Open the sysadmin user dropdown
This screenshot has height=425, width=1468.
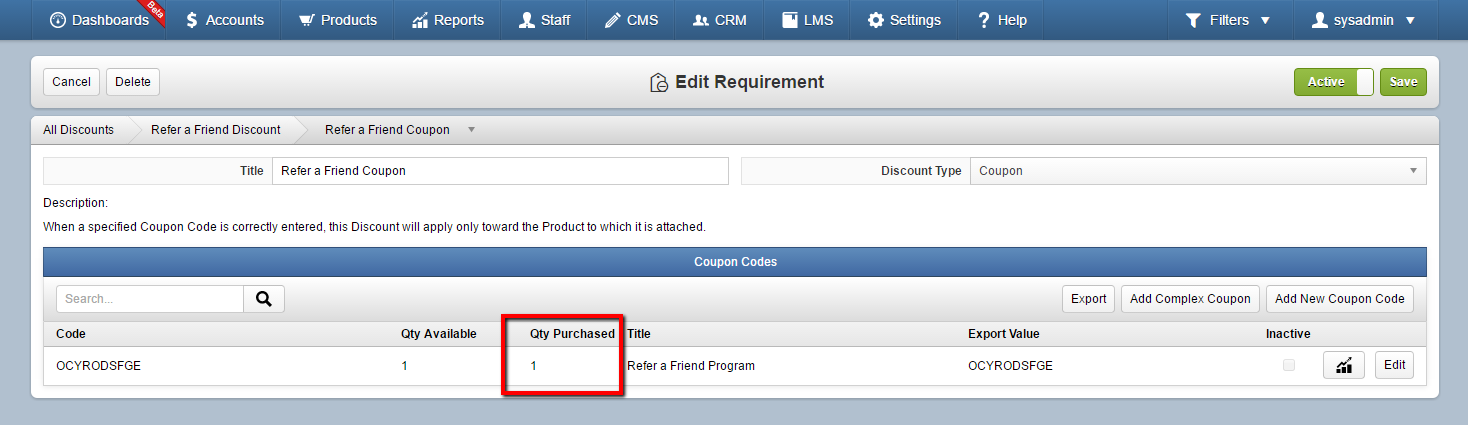[x=1363, y=20]
